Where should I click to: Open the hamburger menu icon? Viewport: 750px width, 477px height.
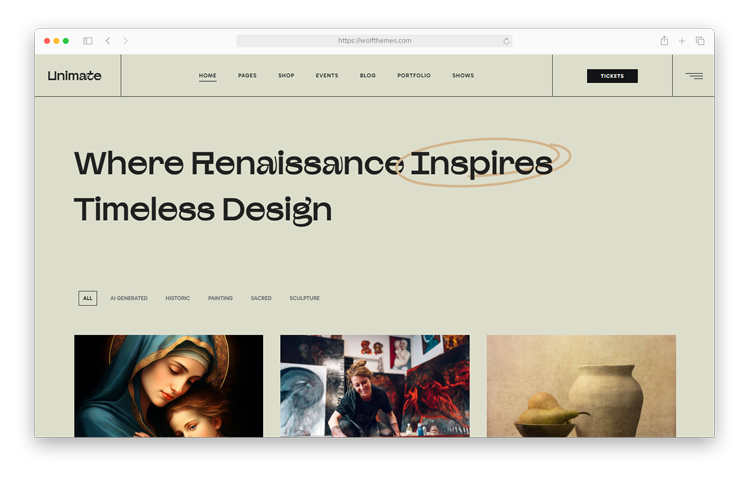[694, 76]
